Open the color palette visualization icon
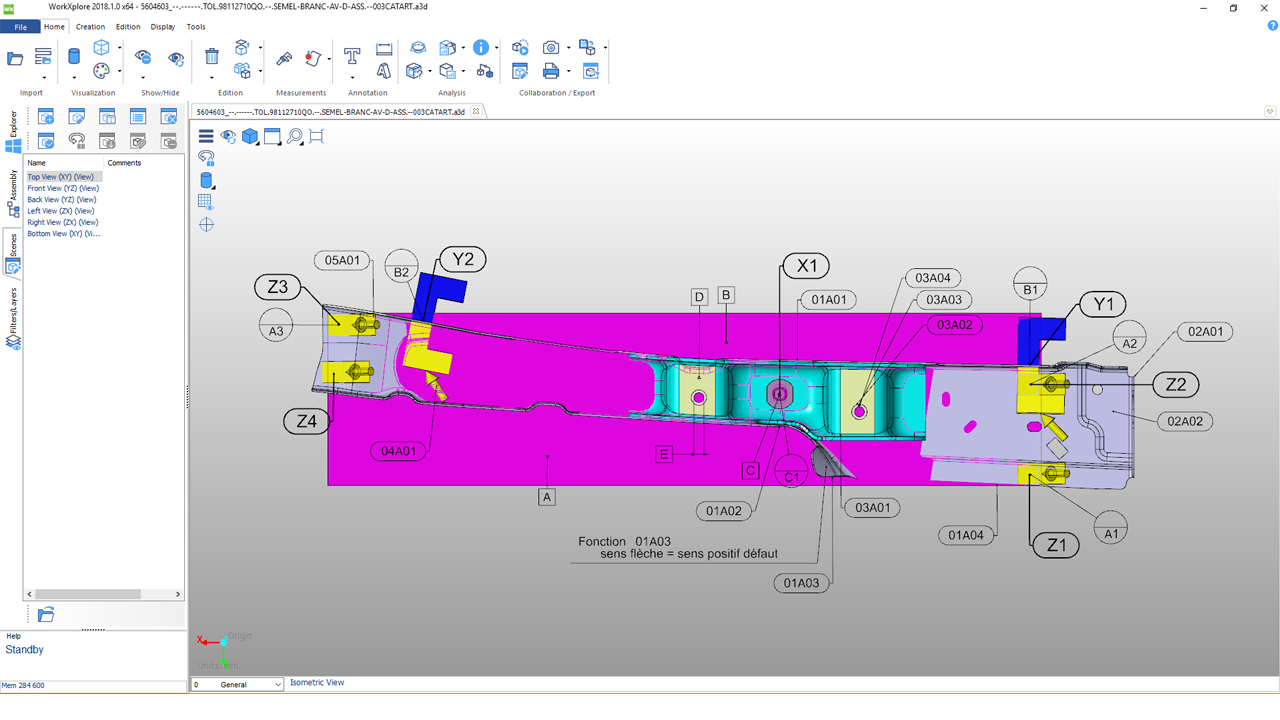Viewport: 1280px width, 720px height. tap(101, 71)
